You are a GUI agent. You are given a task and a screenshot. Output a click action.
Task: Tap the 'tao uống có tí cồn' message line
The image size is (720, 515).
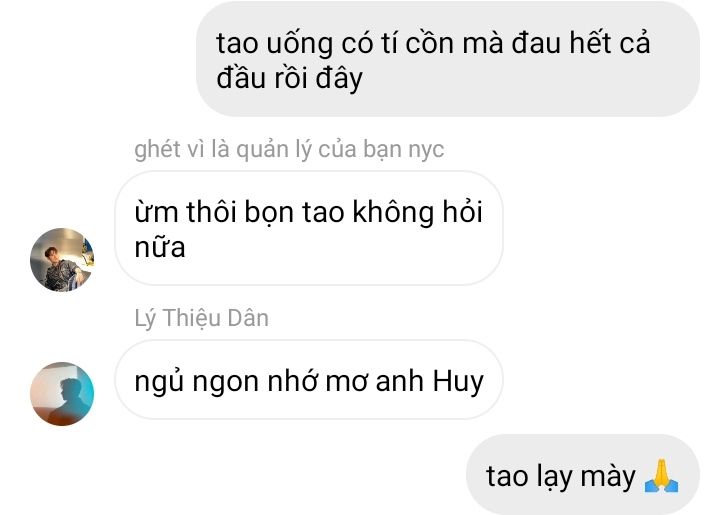coord(433,43)
